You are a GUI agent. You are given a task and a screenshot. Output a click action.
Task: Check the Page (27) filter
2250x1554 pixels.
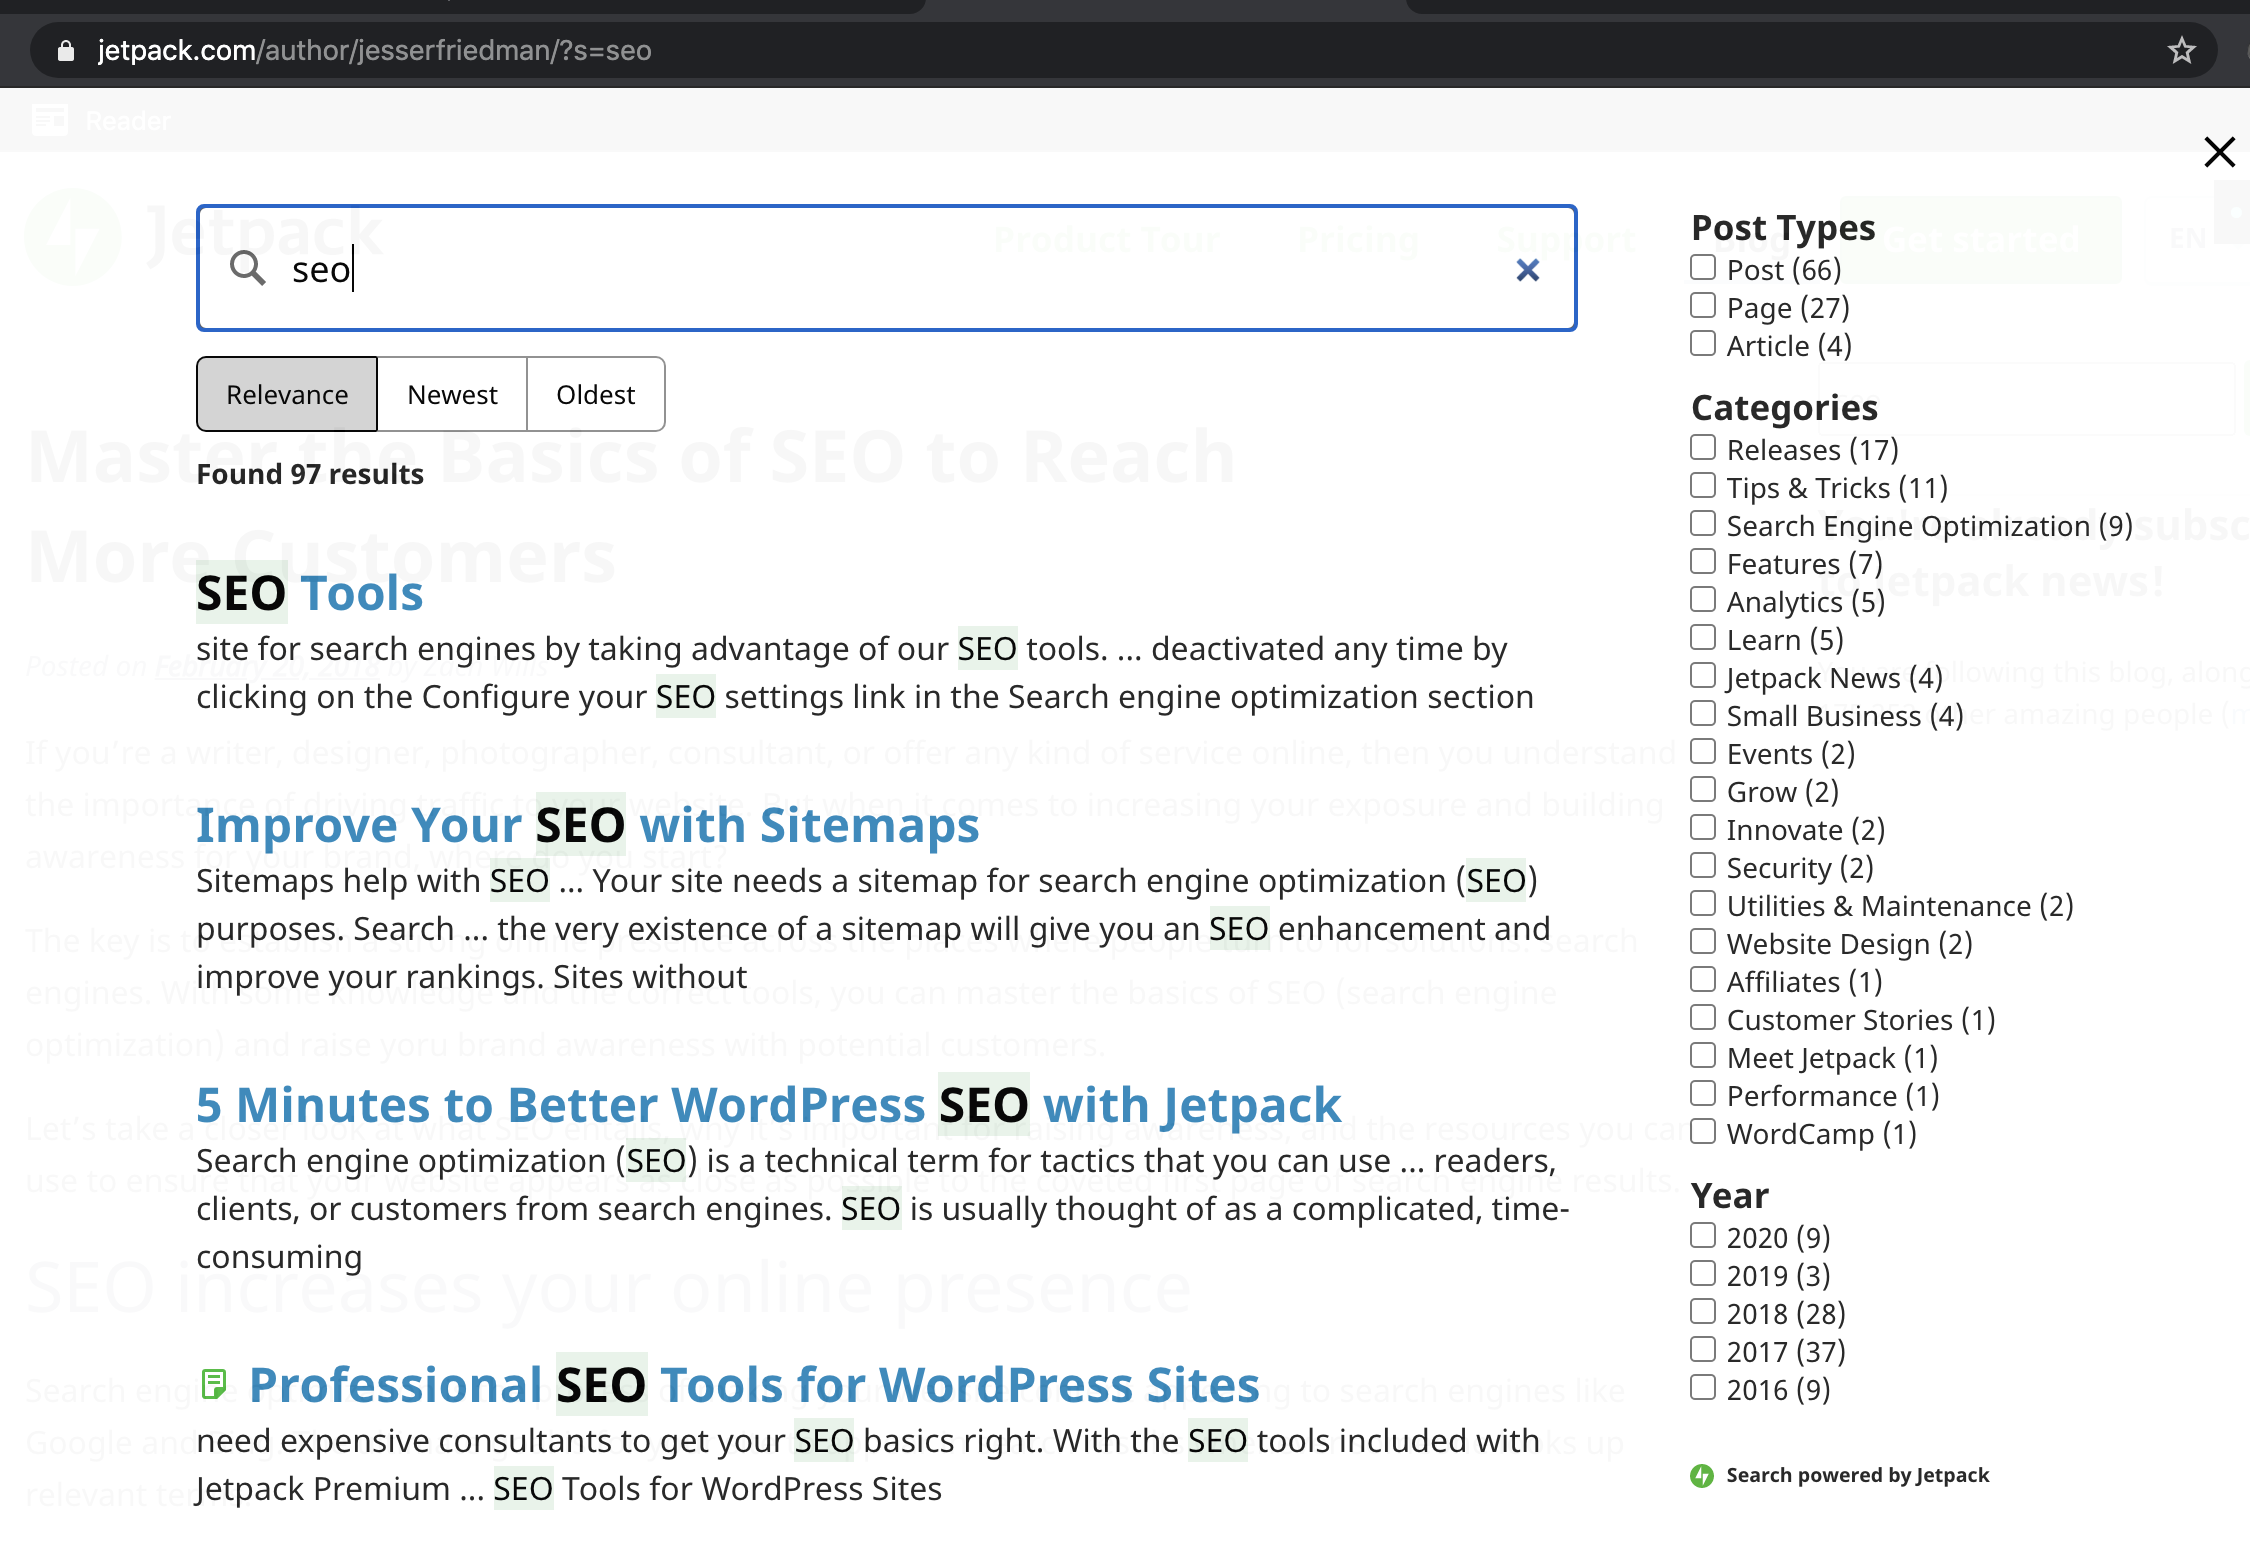[1703, 306]
